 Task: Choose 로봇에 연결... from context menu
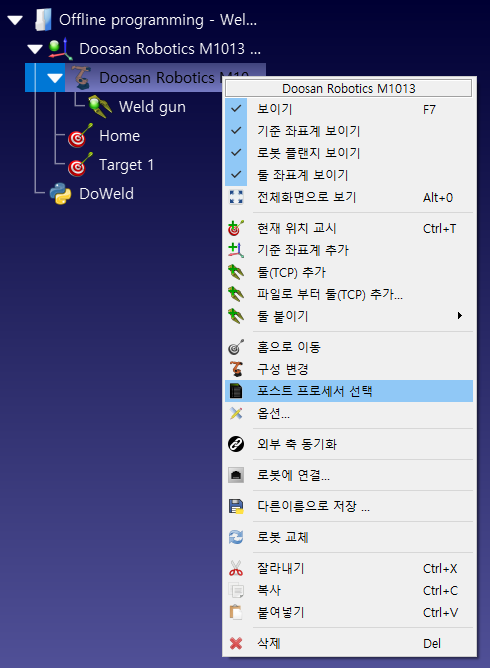coord(349,475)
